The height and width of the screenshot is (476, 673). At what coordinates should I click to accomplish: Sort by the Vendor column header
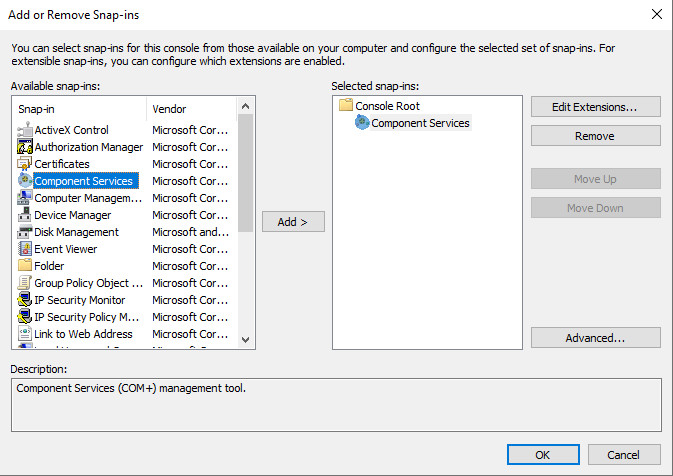[x=192, y=108]
